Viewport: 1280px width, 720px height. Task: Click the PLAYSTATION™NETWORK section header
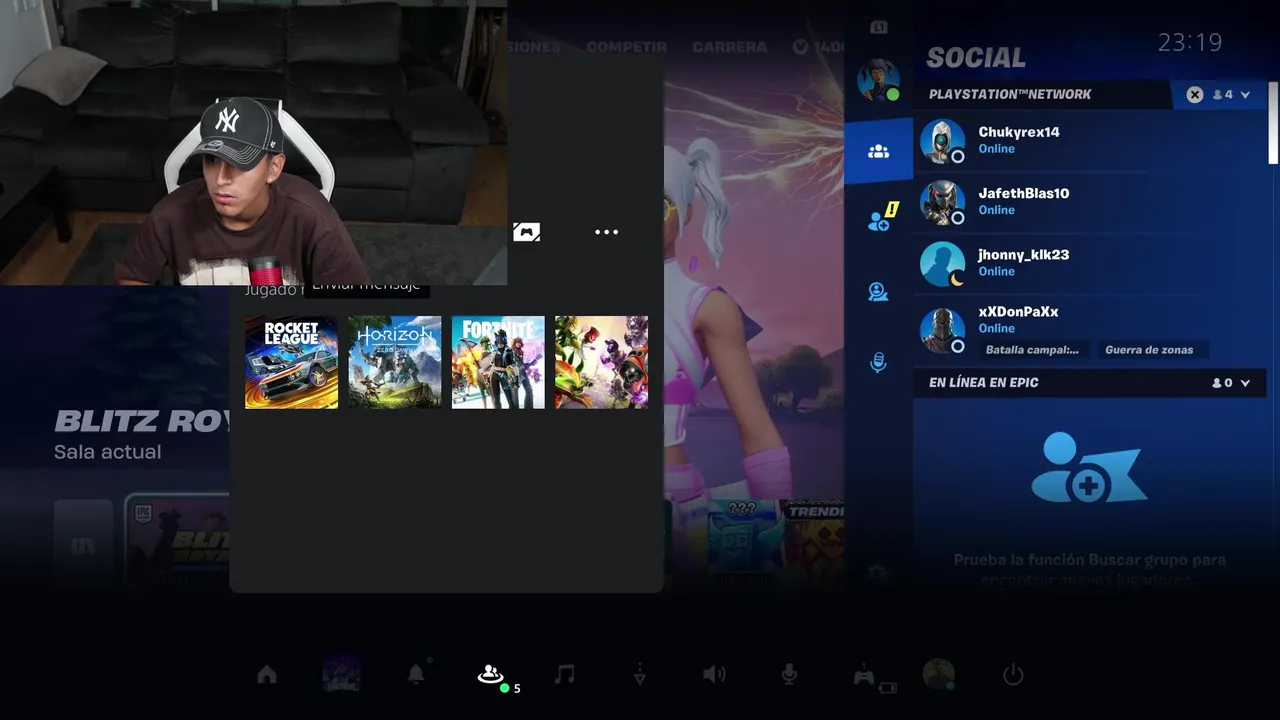click(x=1010, y=94)
